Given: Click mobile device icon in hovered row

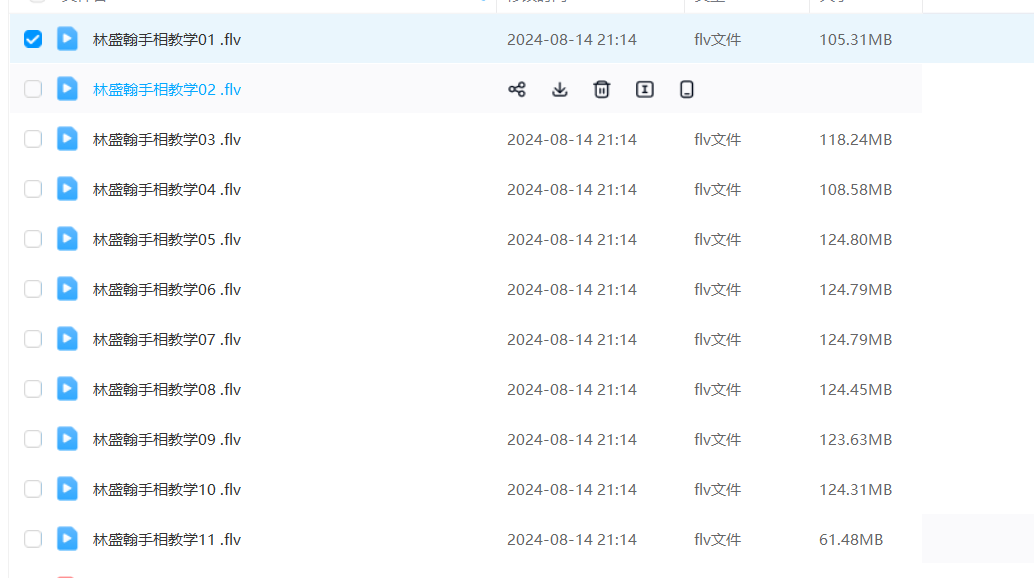Looking at the screenshot, I should [687, 89].
